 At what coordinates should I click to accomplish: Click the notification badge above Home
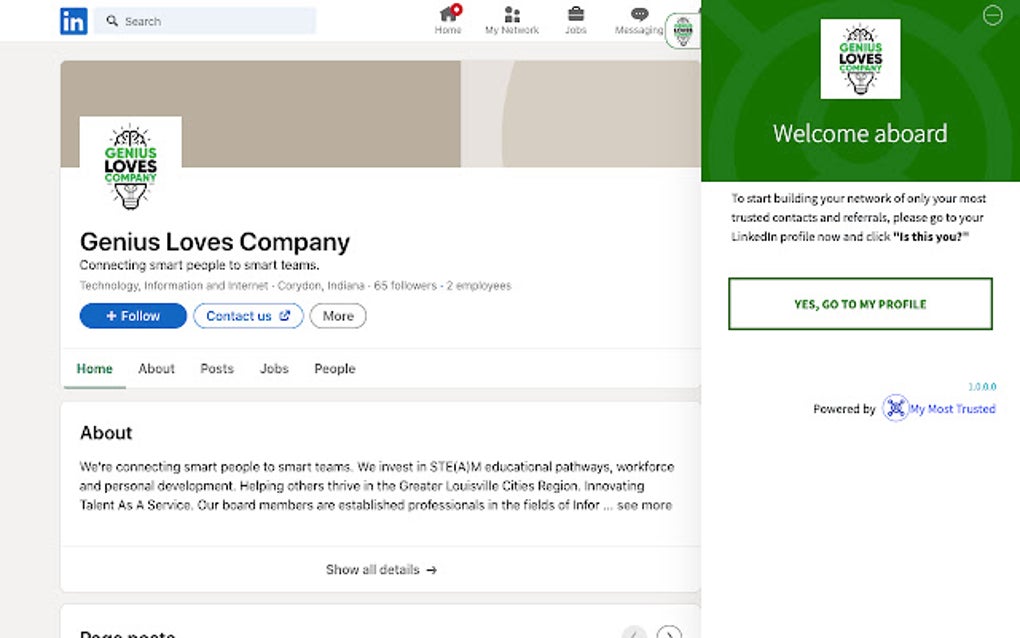(456, 7)
